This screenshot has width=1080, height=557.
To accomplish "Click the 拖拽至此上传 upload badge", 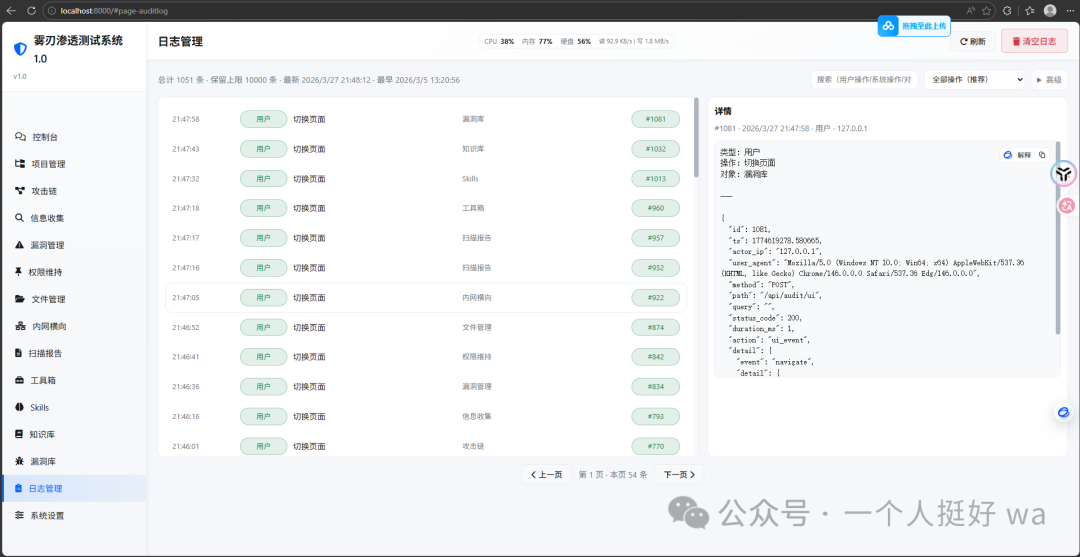I will [x=914, y=26].
